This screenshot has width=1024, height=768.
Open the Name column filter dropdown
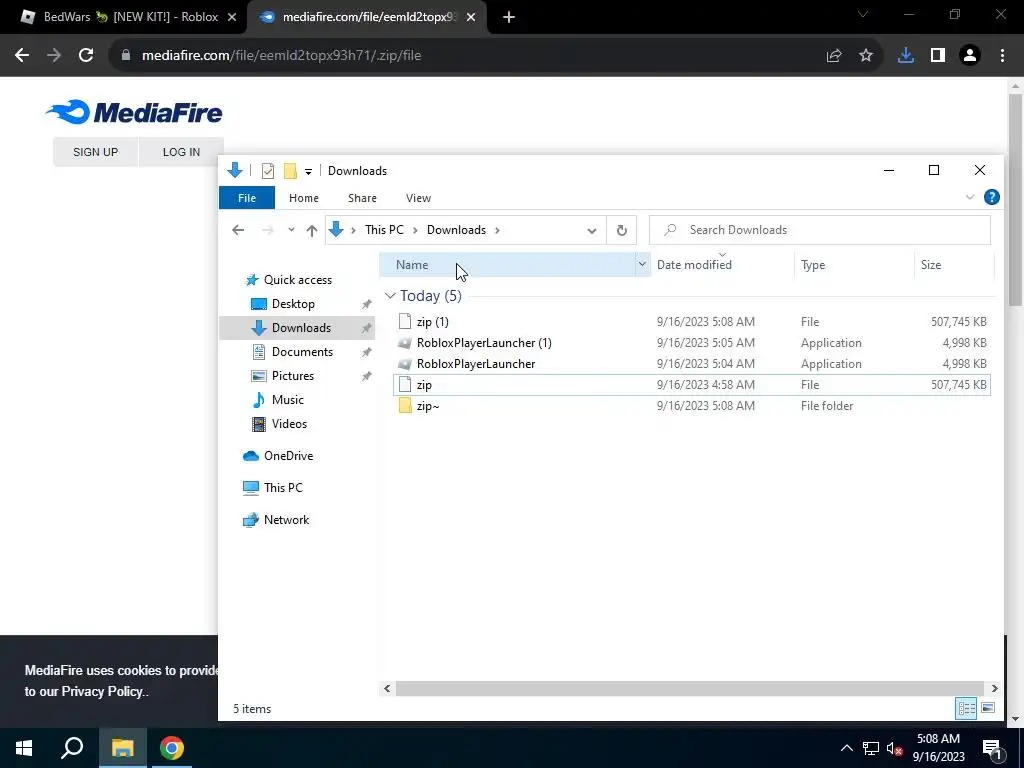tap(642, 264)
